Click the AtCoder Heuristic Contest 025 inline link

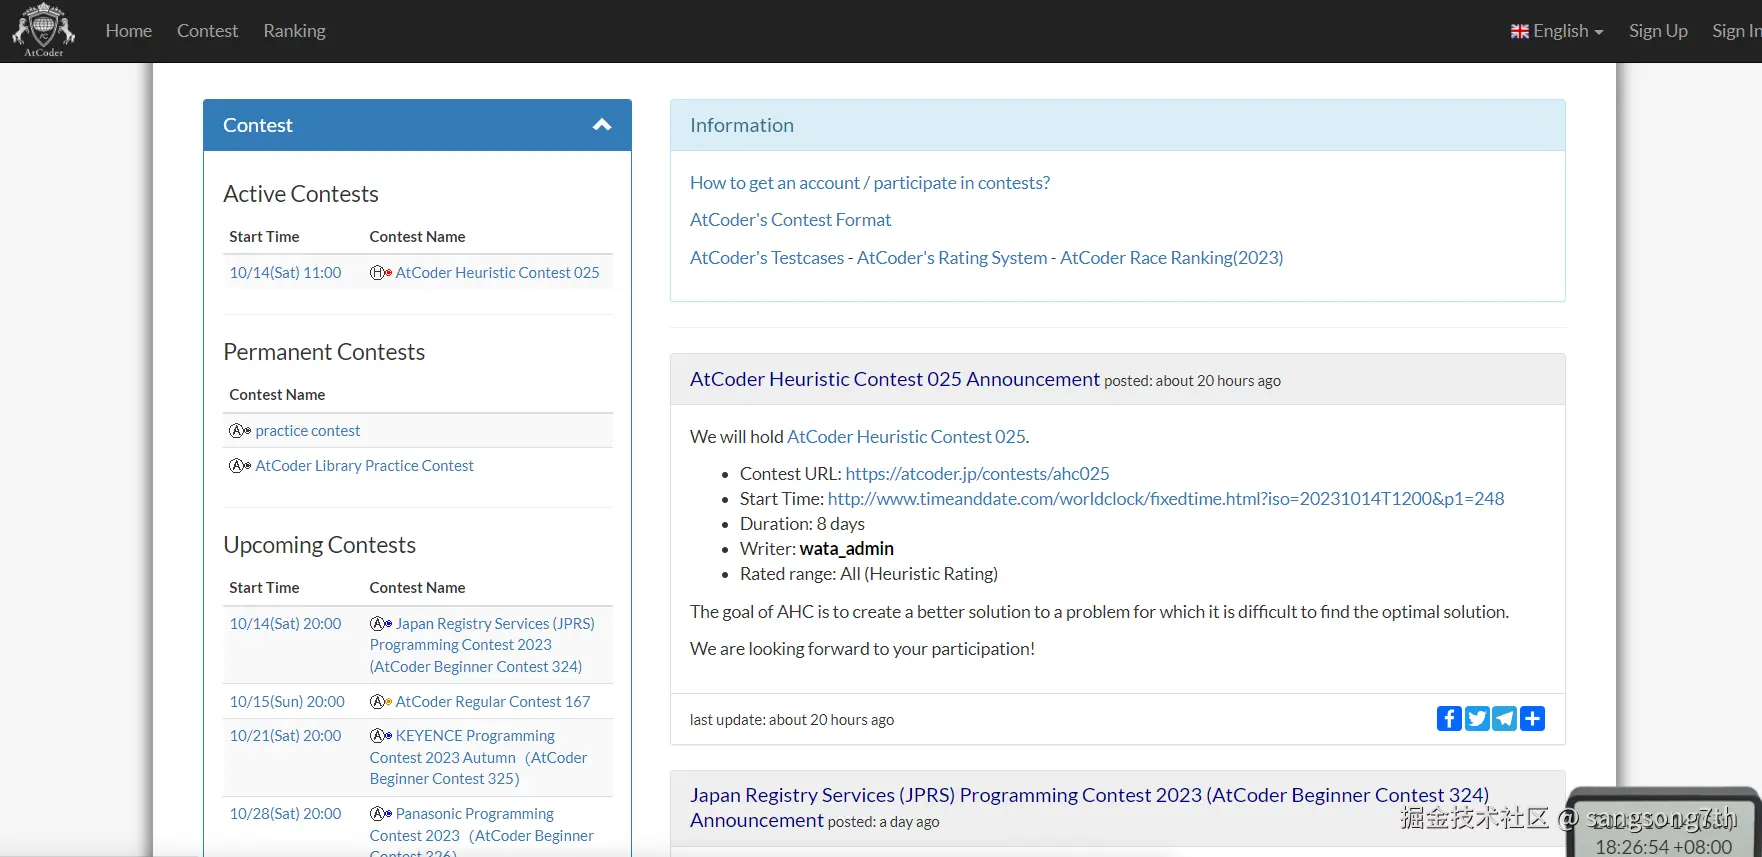click(x=906, y=436)
